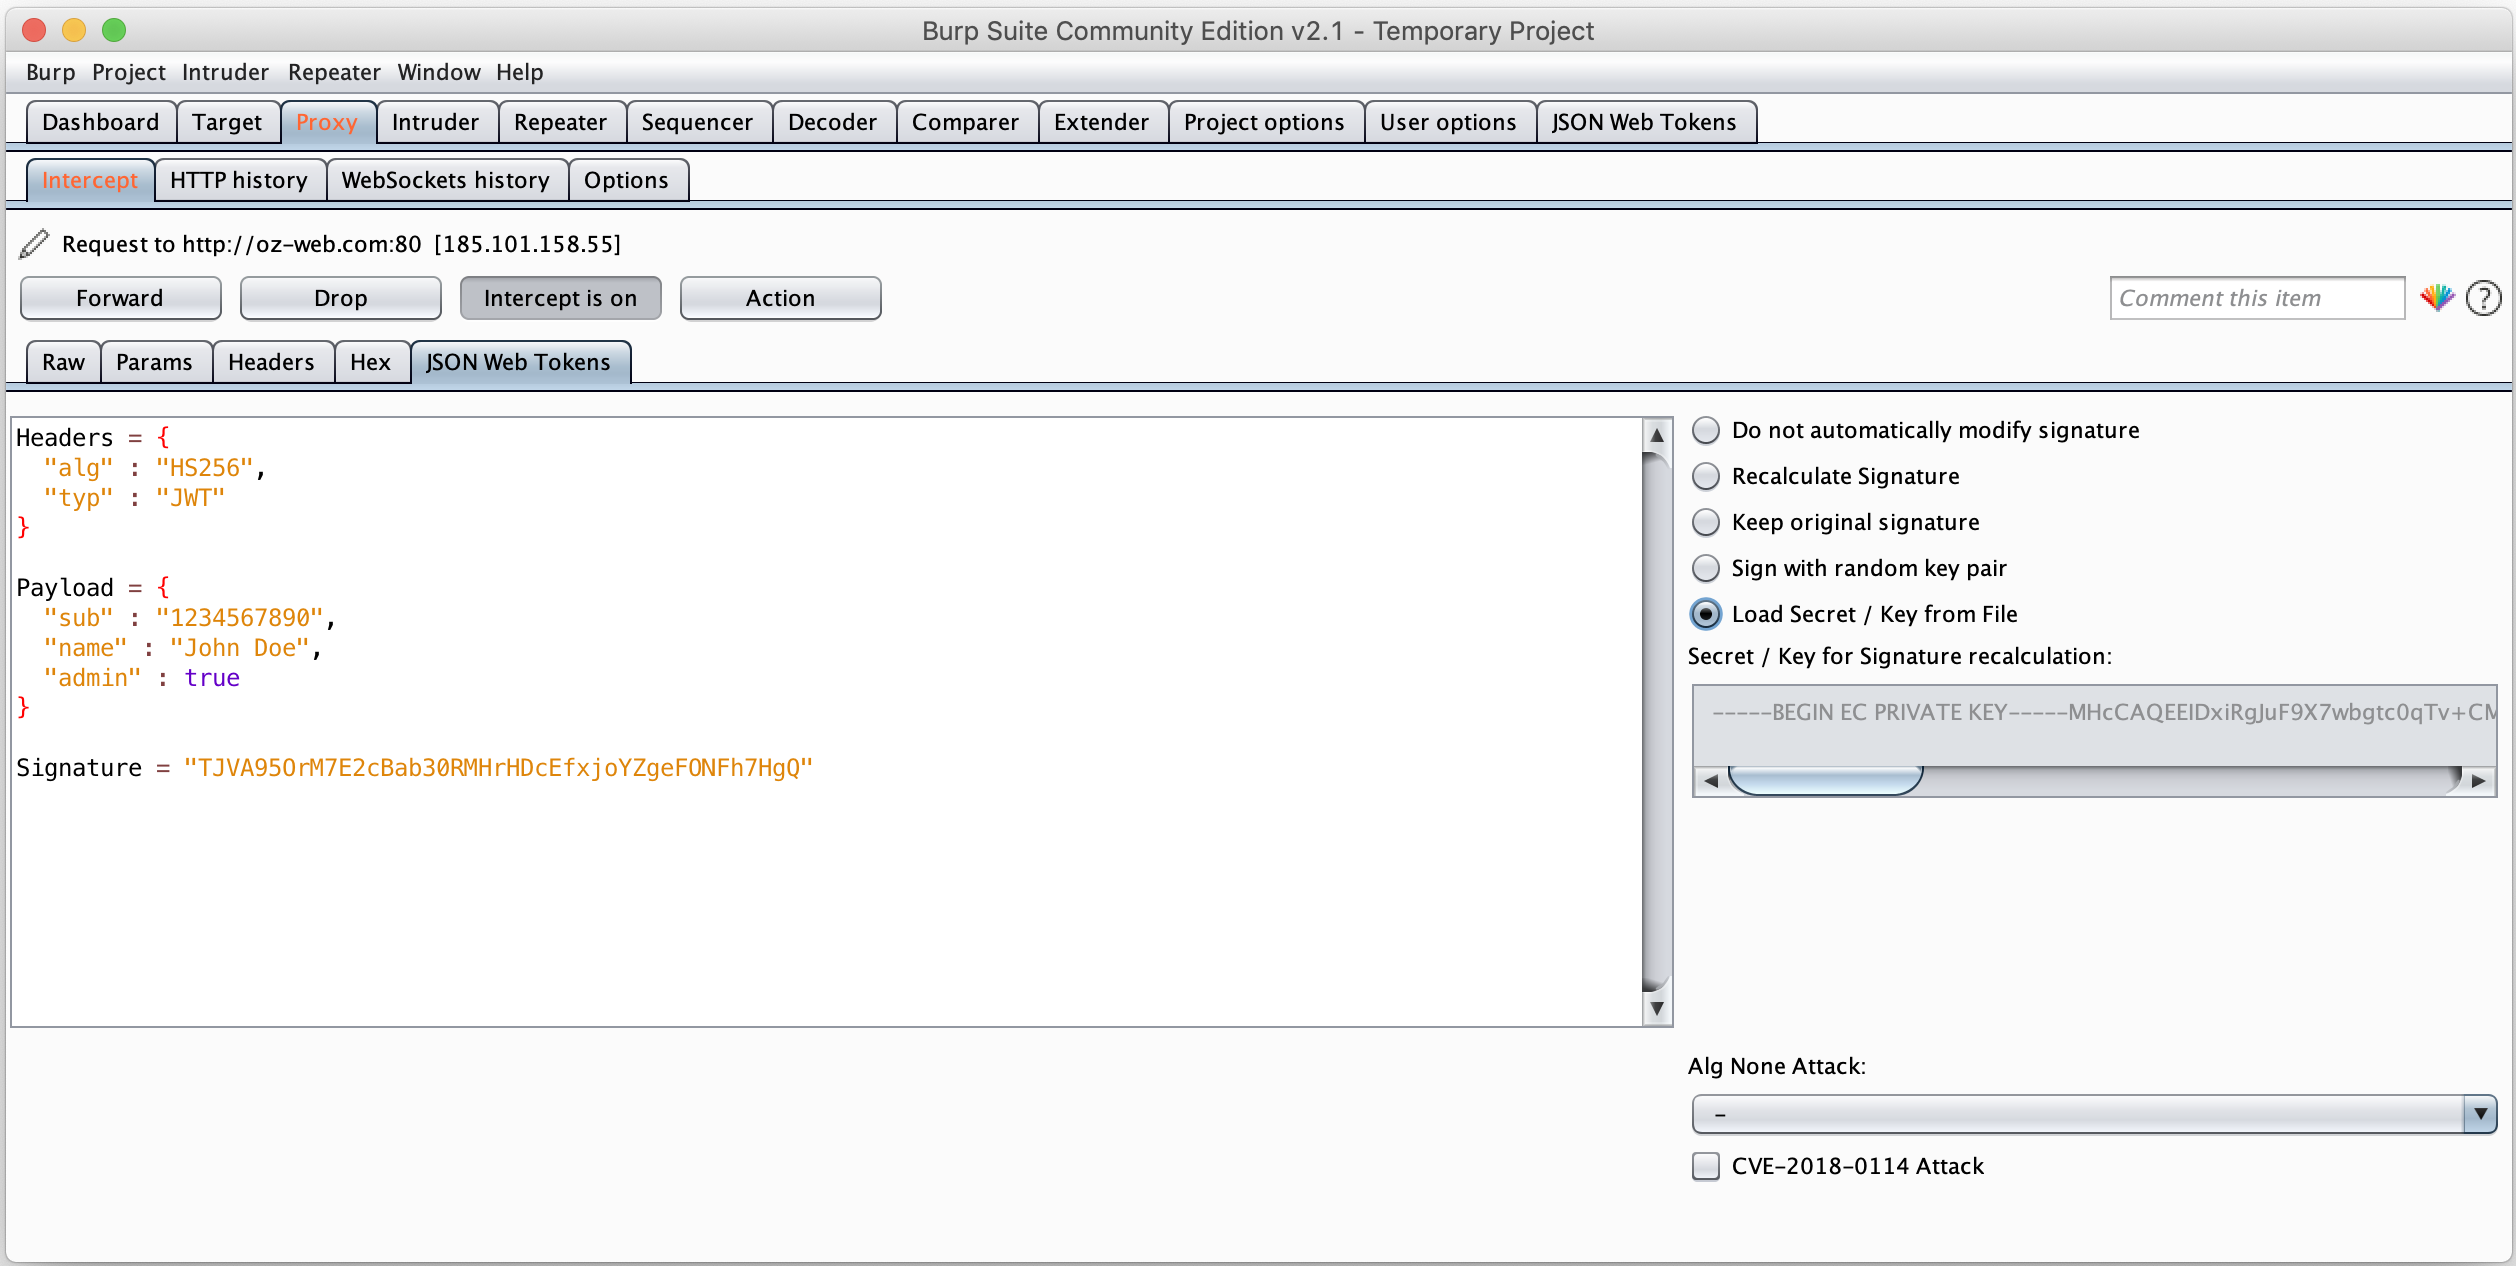The width and height of the screenshot is (2516, 1266).
Task: Open the Intruder menu bar item
Action: [x=224, y=73]
